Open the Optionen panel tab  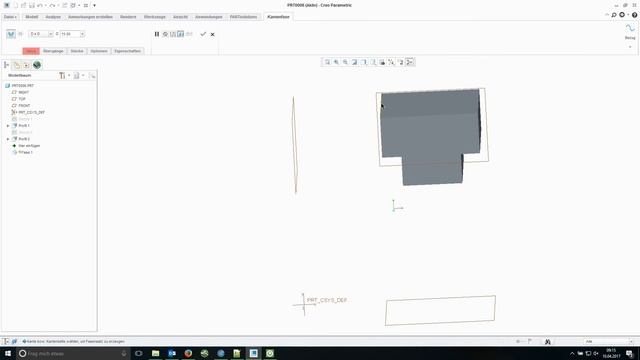(99, 51)
